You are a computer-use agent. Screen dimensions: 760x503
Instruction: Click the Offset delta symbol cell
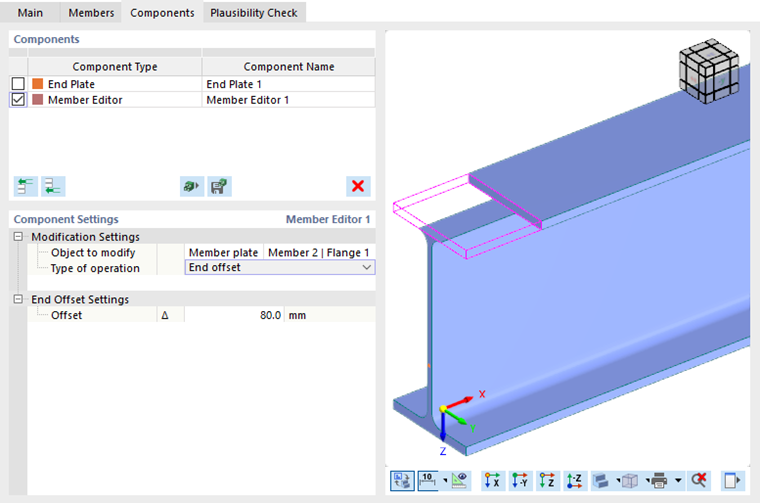(170, 315)
